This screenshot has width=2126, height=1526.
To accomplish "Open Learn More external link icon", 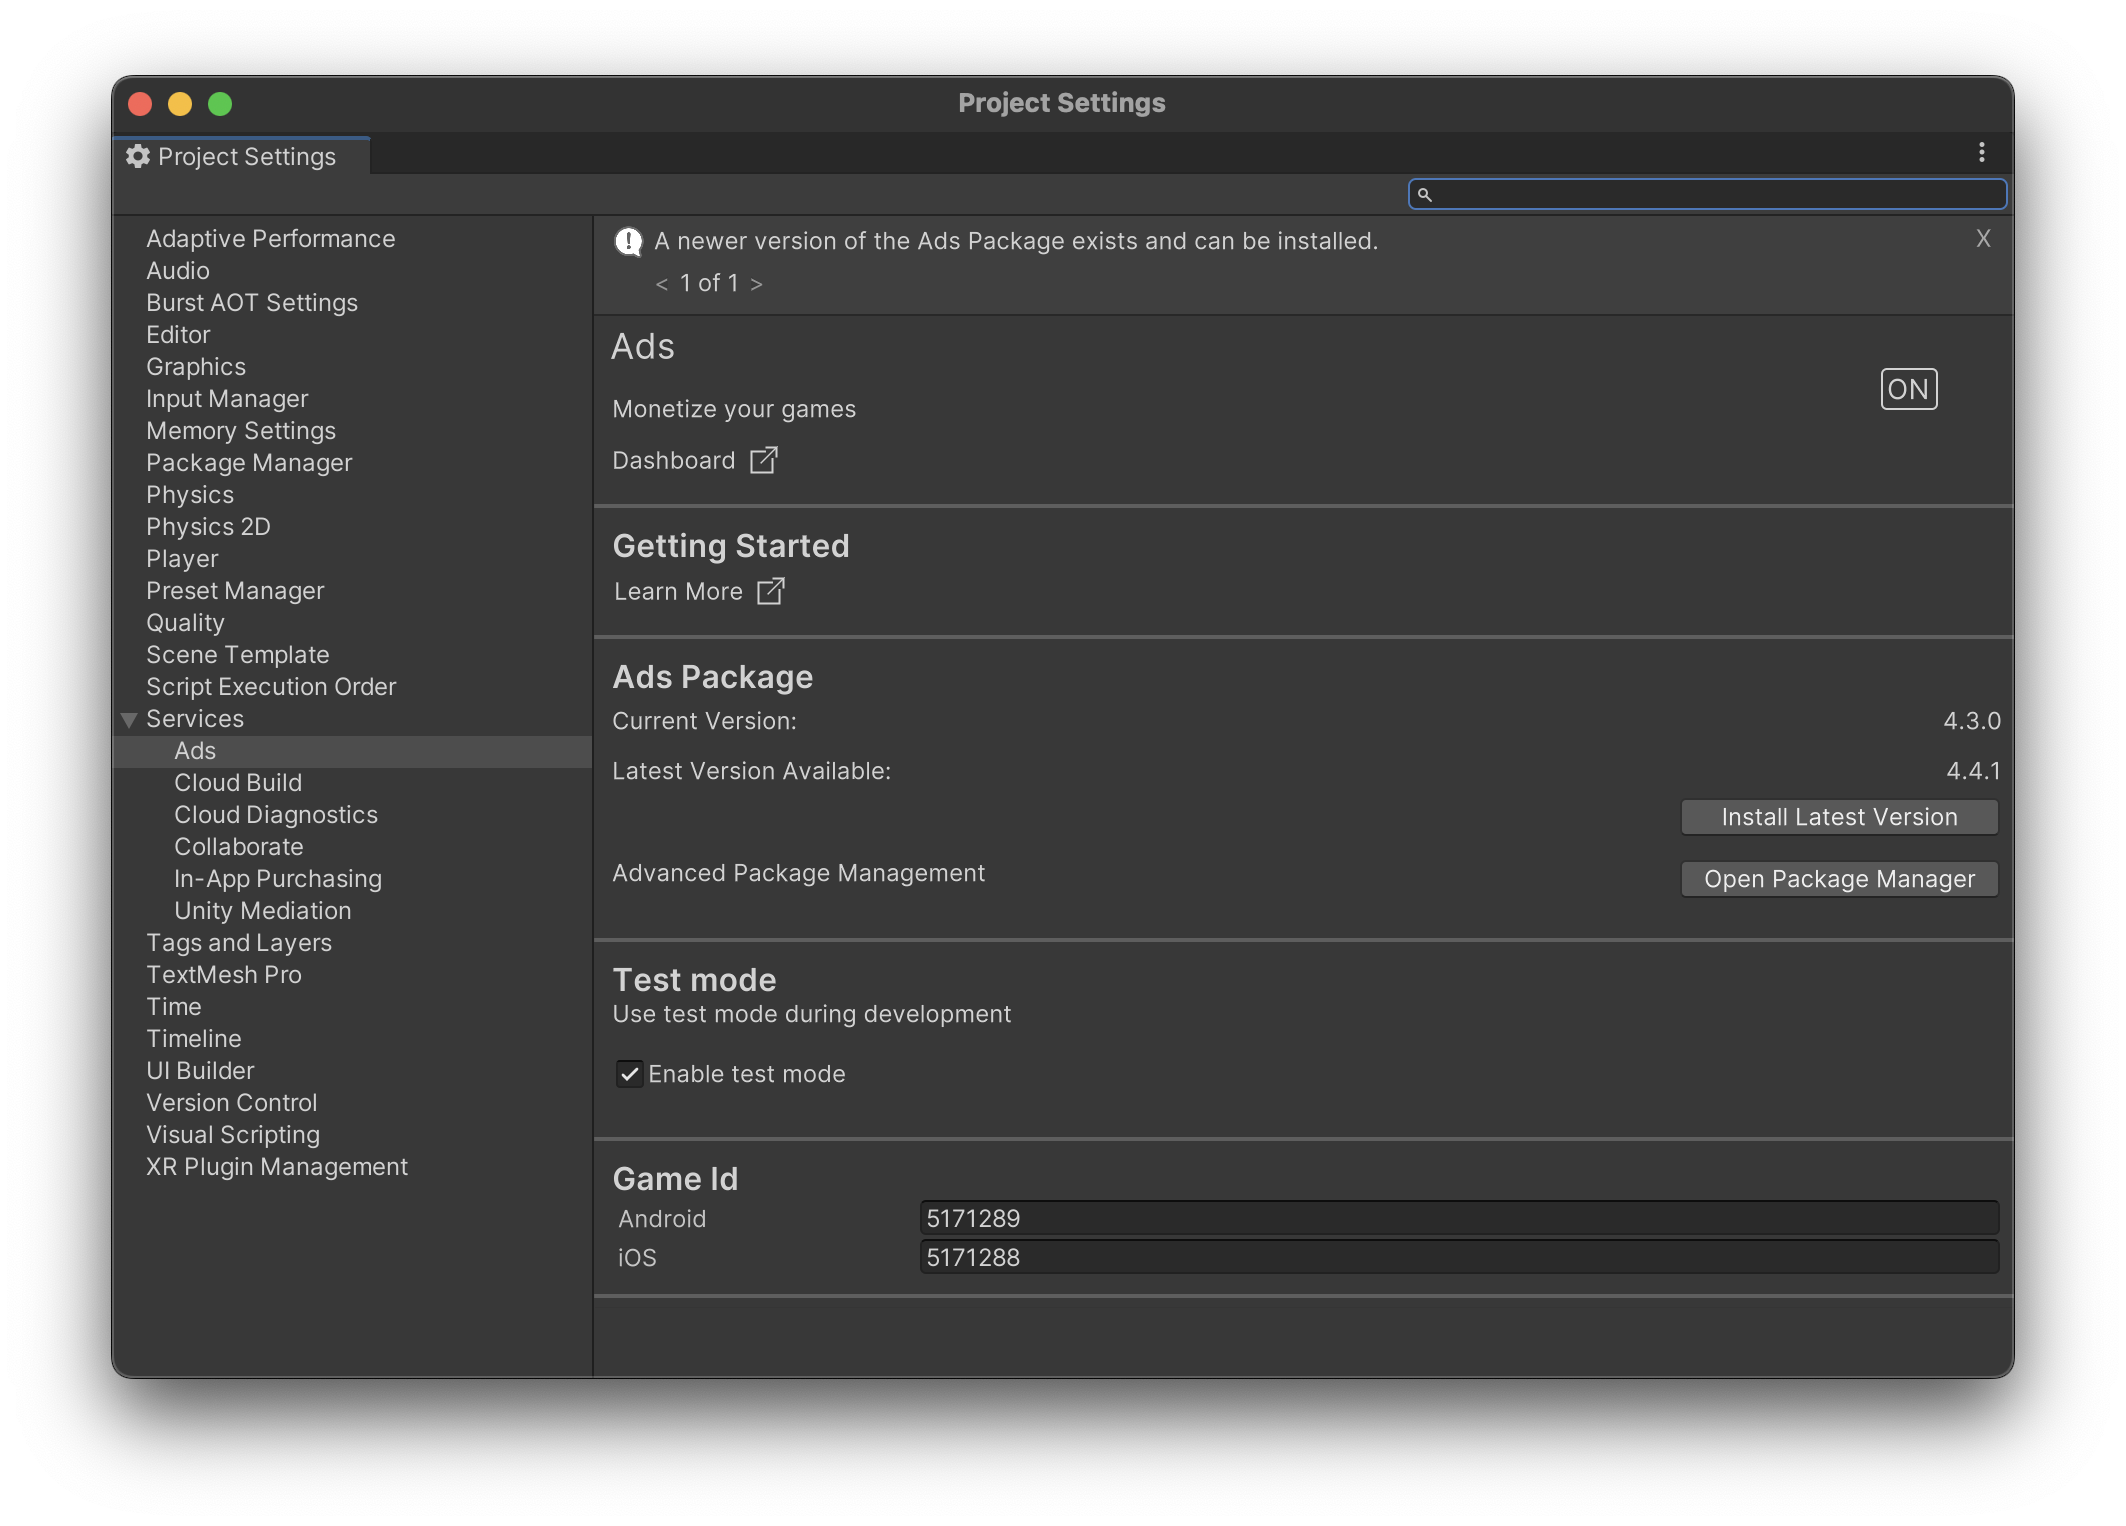I will coord(771,591).
